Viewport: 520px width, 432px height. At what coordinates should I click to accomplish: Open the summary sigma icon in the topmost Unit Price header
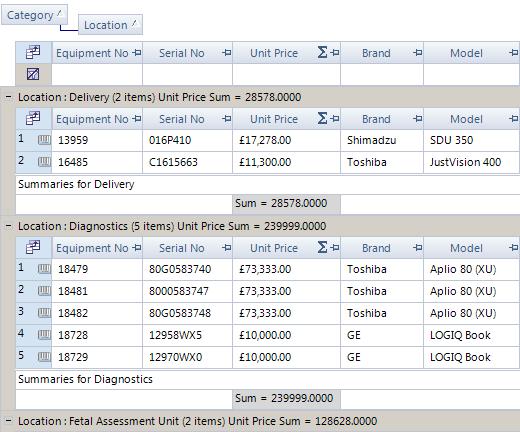pyautogui.click(x=322, y=52)
